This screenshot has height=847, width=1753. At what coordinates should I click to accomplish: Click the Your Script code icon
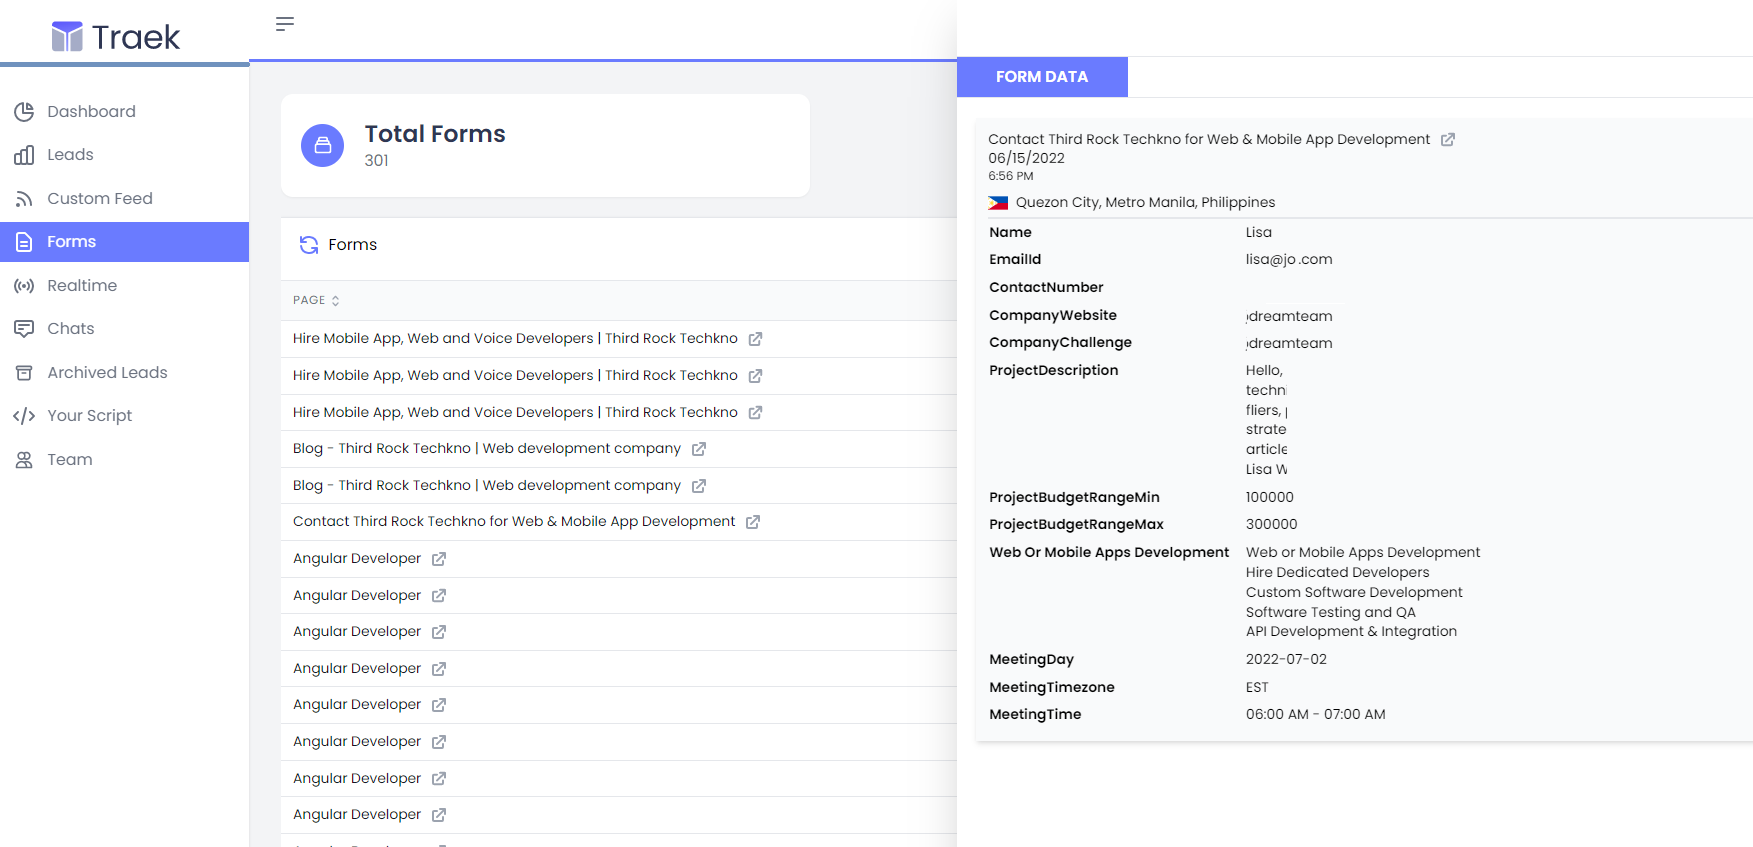pos(24,416)
